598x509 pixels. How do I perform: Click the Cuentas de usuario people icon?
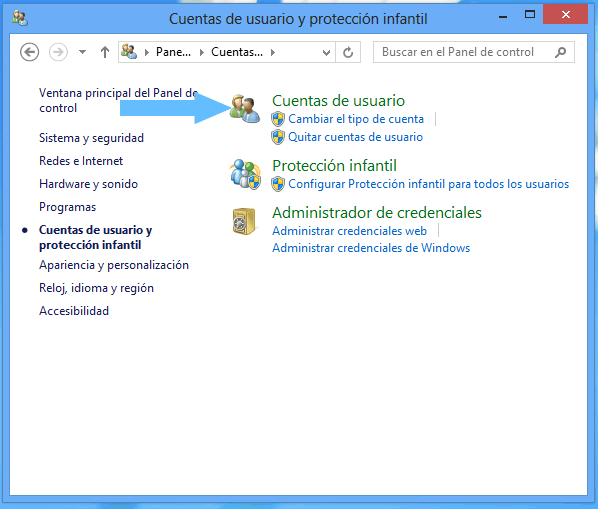pos(245,109)
